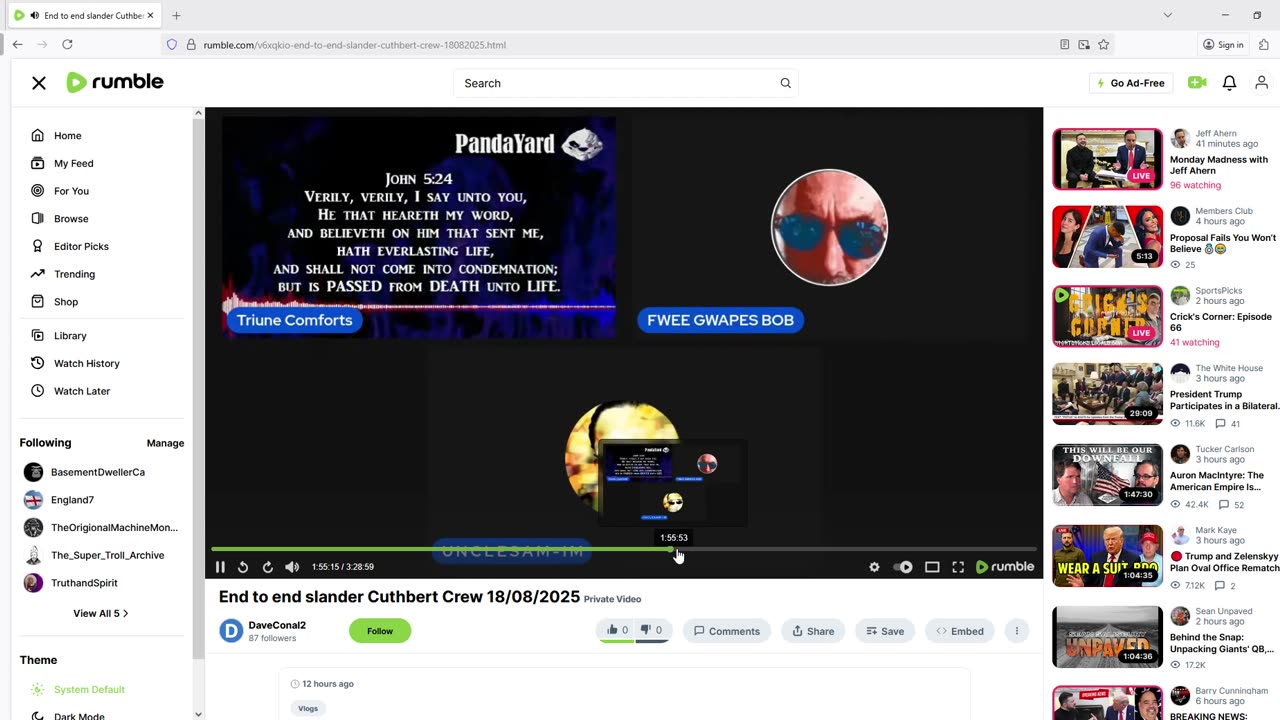Viewport: 1280px width, 720px height.
Task: Dislike the video with thumbs down
Action: 651,630
